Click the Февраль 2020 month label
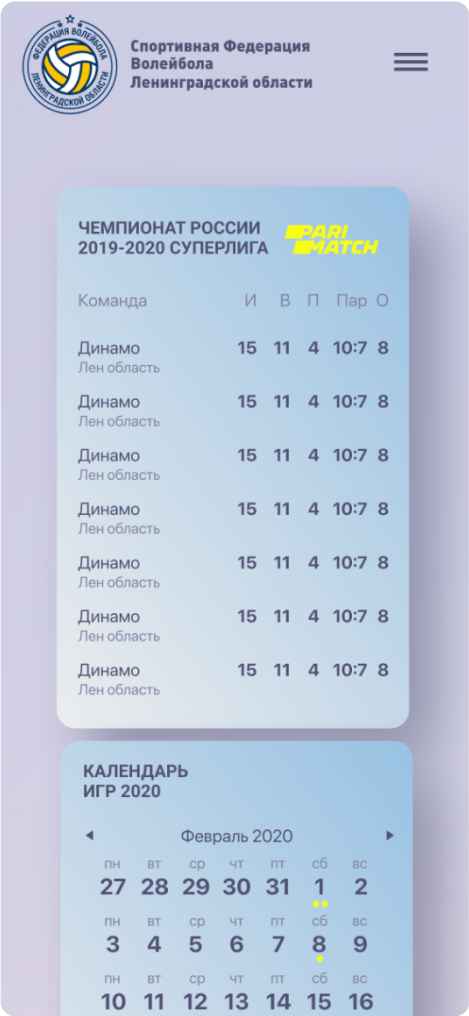This screenshot has width=469, height=1016. coord(236,836)
